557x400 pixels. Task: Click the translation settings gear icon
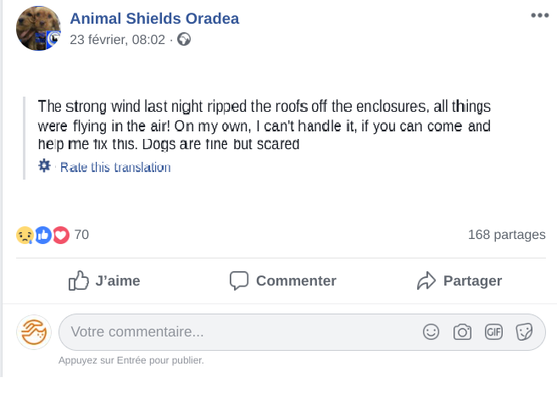[44, 166]
